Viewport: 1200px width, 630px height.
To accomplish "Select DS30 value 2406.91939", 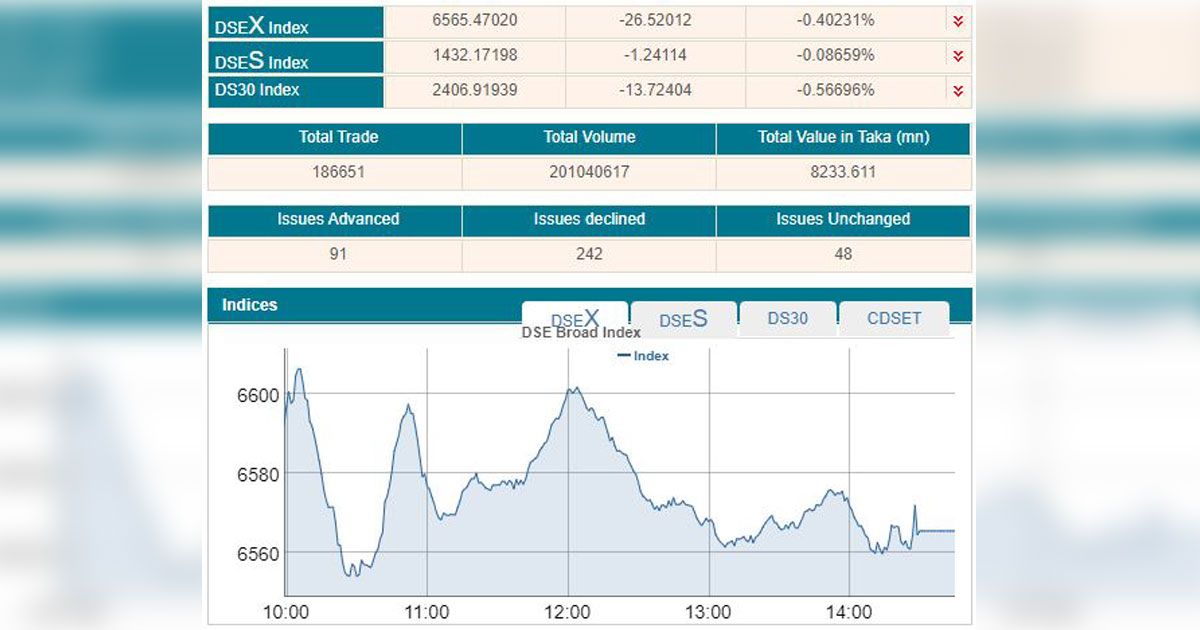I will [x=475, y=90].
